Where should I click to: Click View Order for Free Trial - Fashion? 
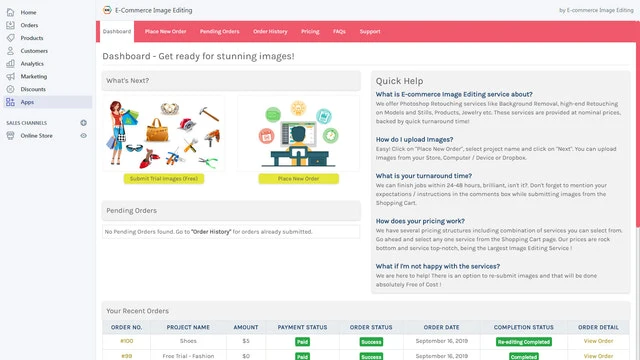598,356
